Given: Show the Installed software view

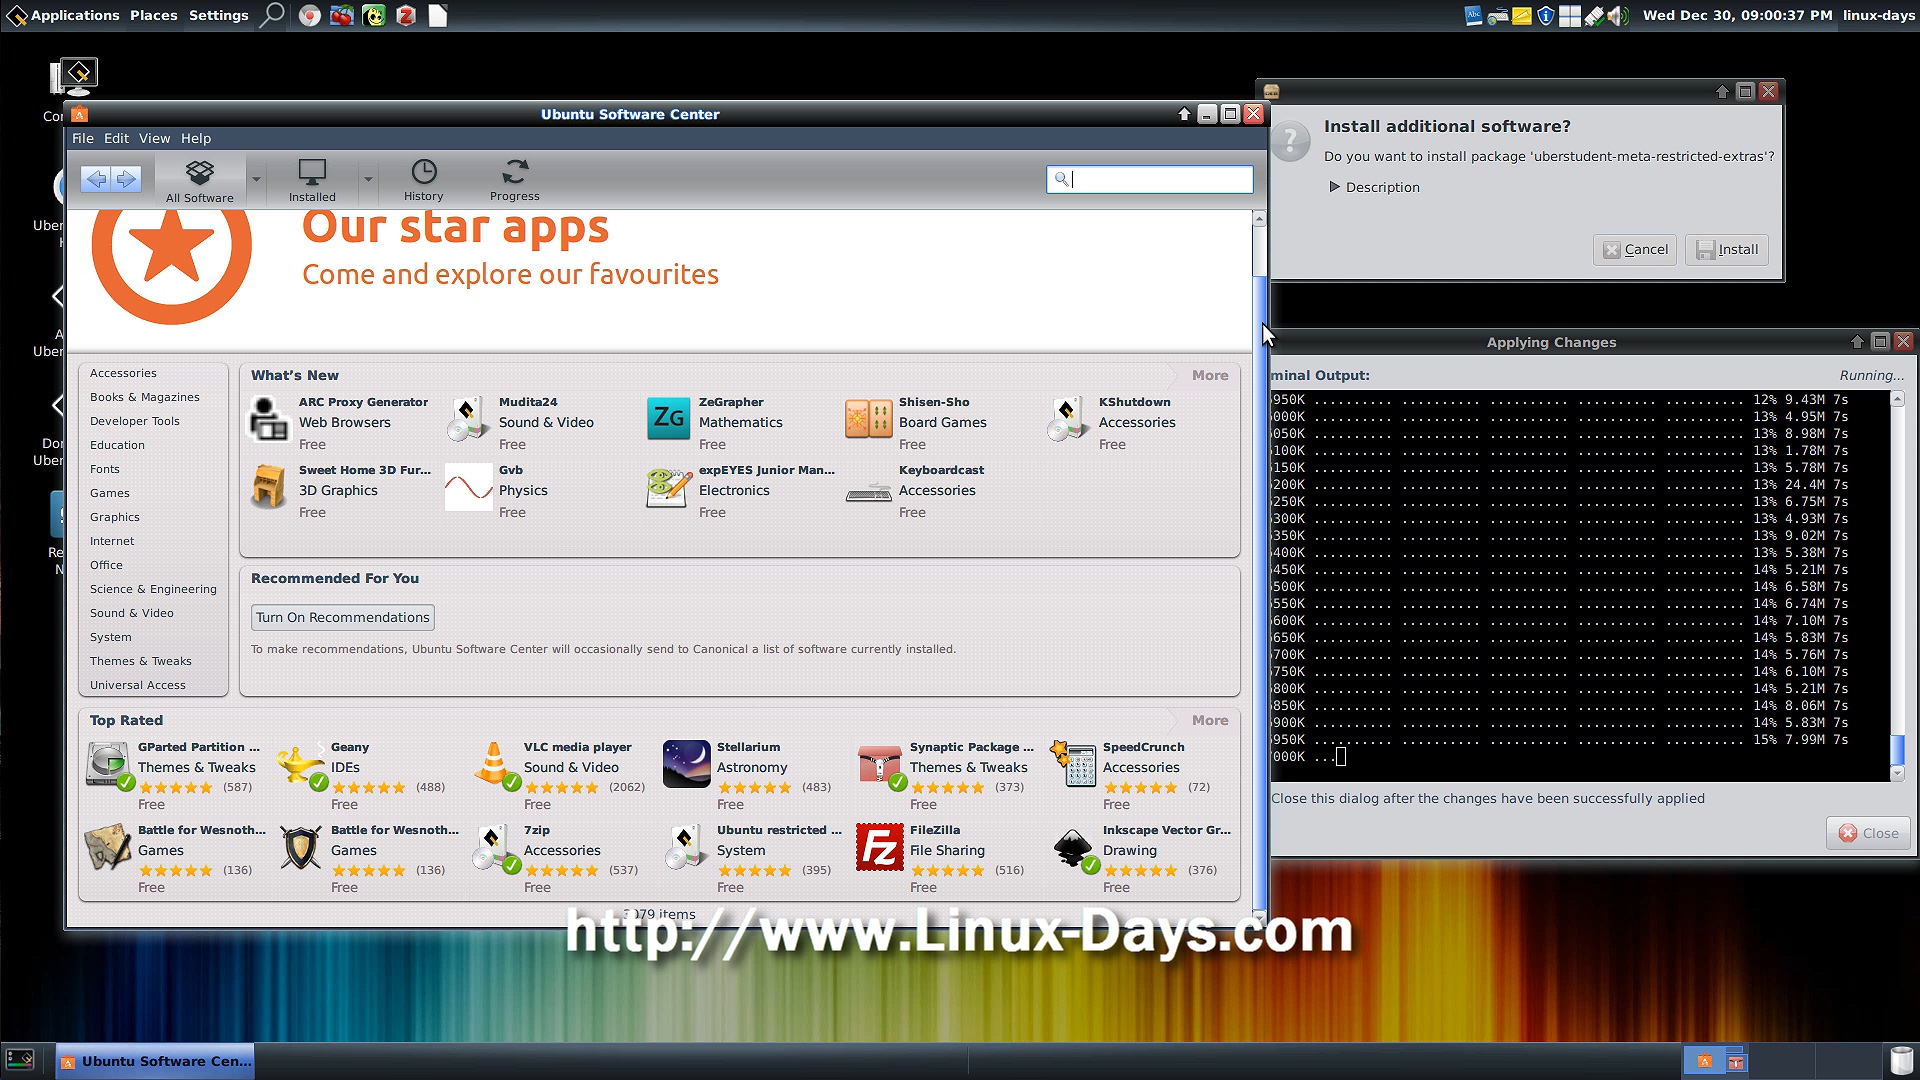Looking at the screenshot, I should [312, 181].
